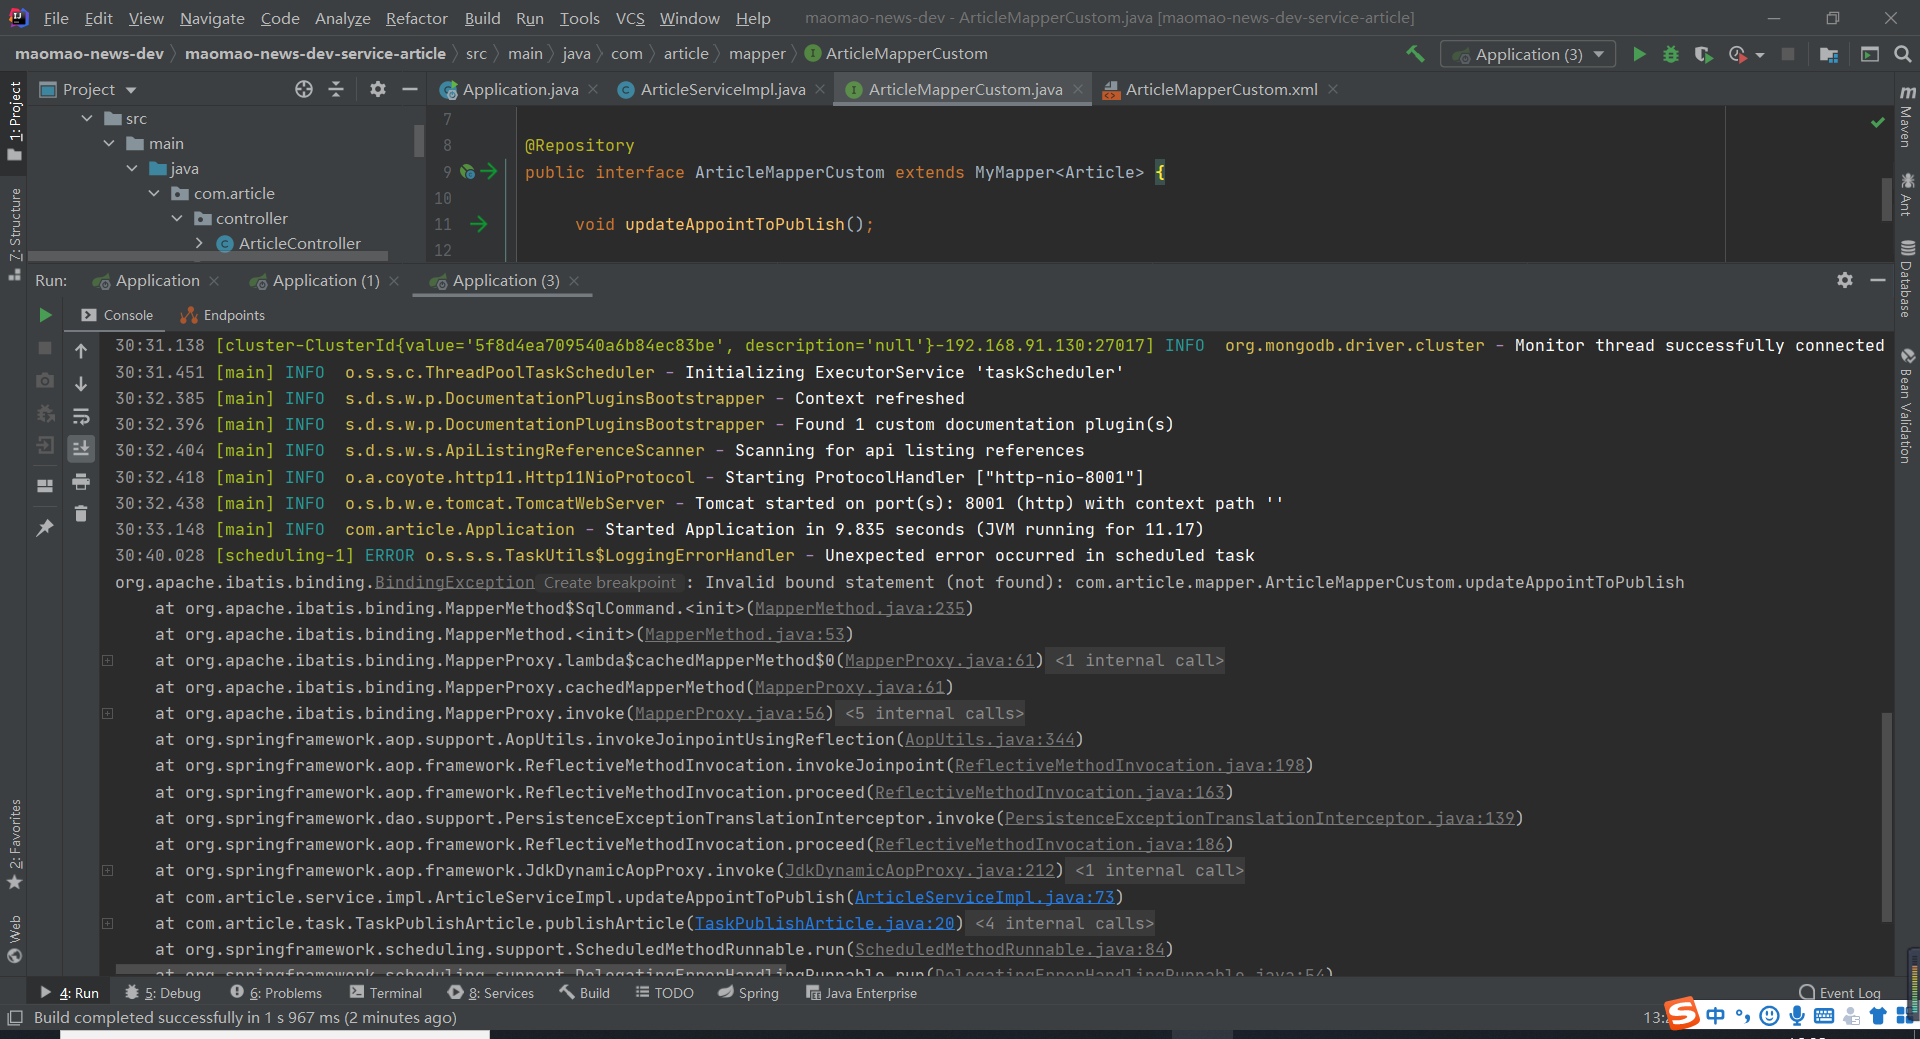1920x1039 pixels.
Task: Open Search Everywhere magnifier icon
Action: (1902, 54)
